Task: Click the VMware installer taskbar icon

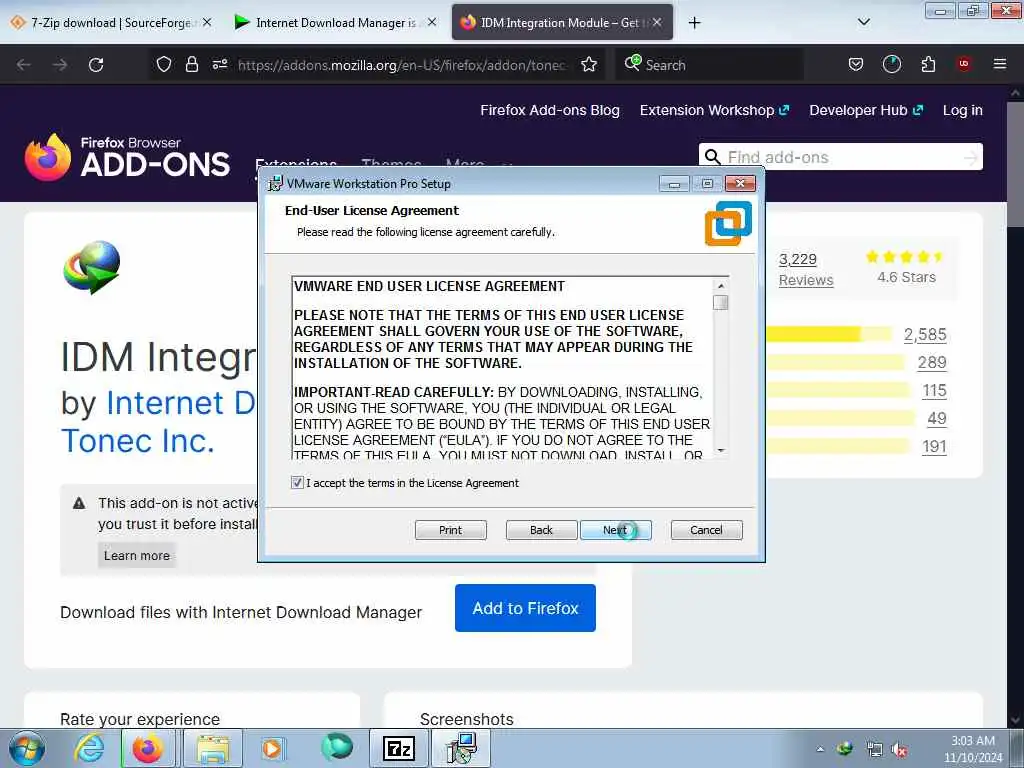Action: tap(461, 748)
